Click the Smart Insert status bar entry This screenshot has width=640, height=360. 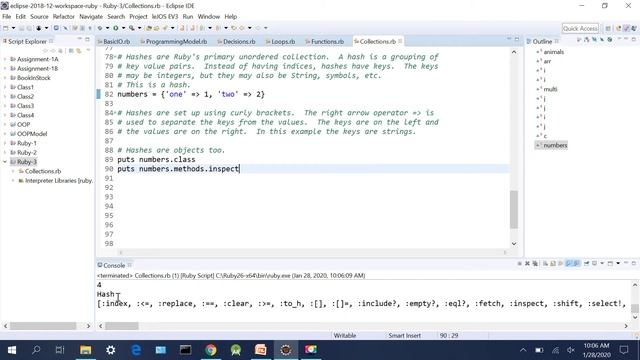[x=404, y=336]
